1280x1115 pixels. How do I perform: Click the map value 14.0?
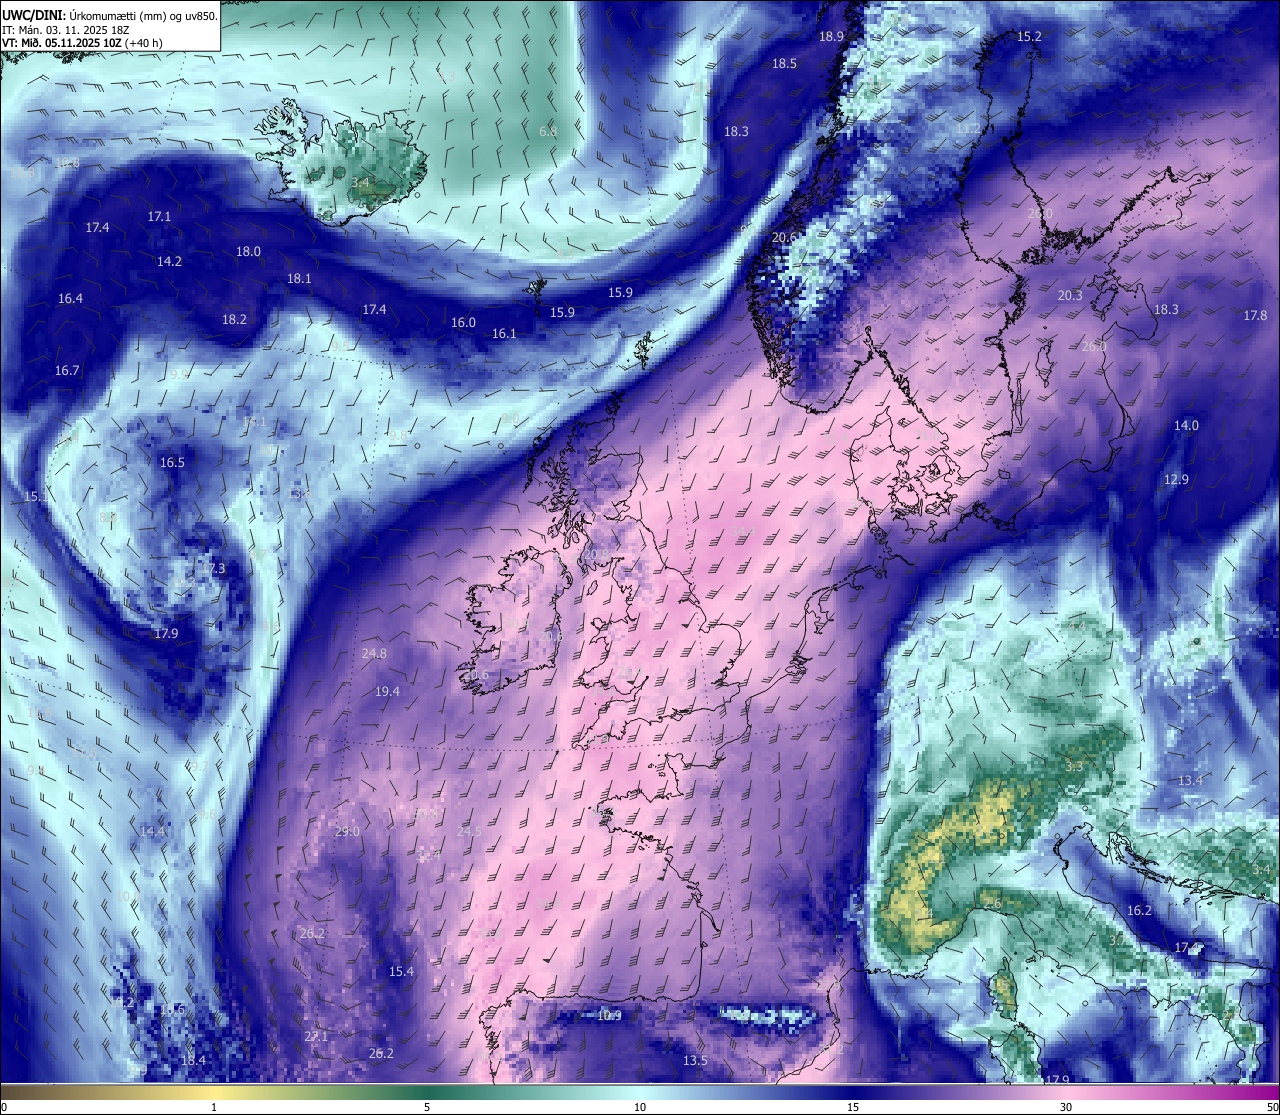click(1186, 425)
